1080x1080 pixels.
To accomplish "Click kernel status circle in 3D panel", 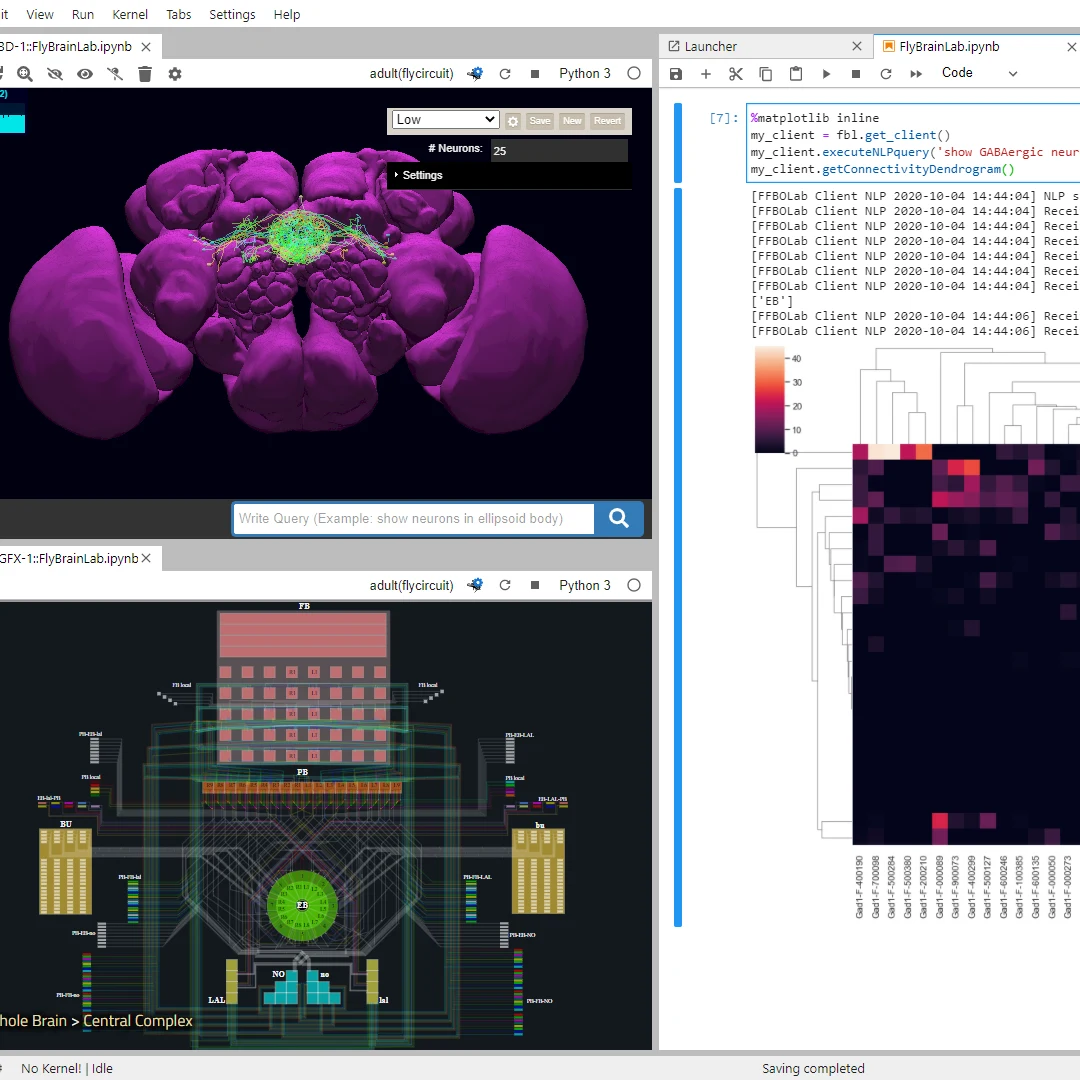I will [634, 74].
